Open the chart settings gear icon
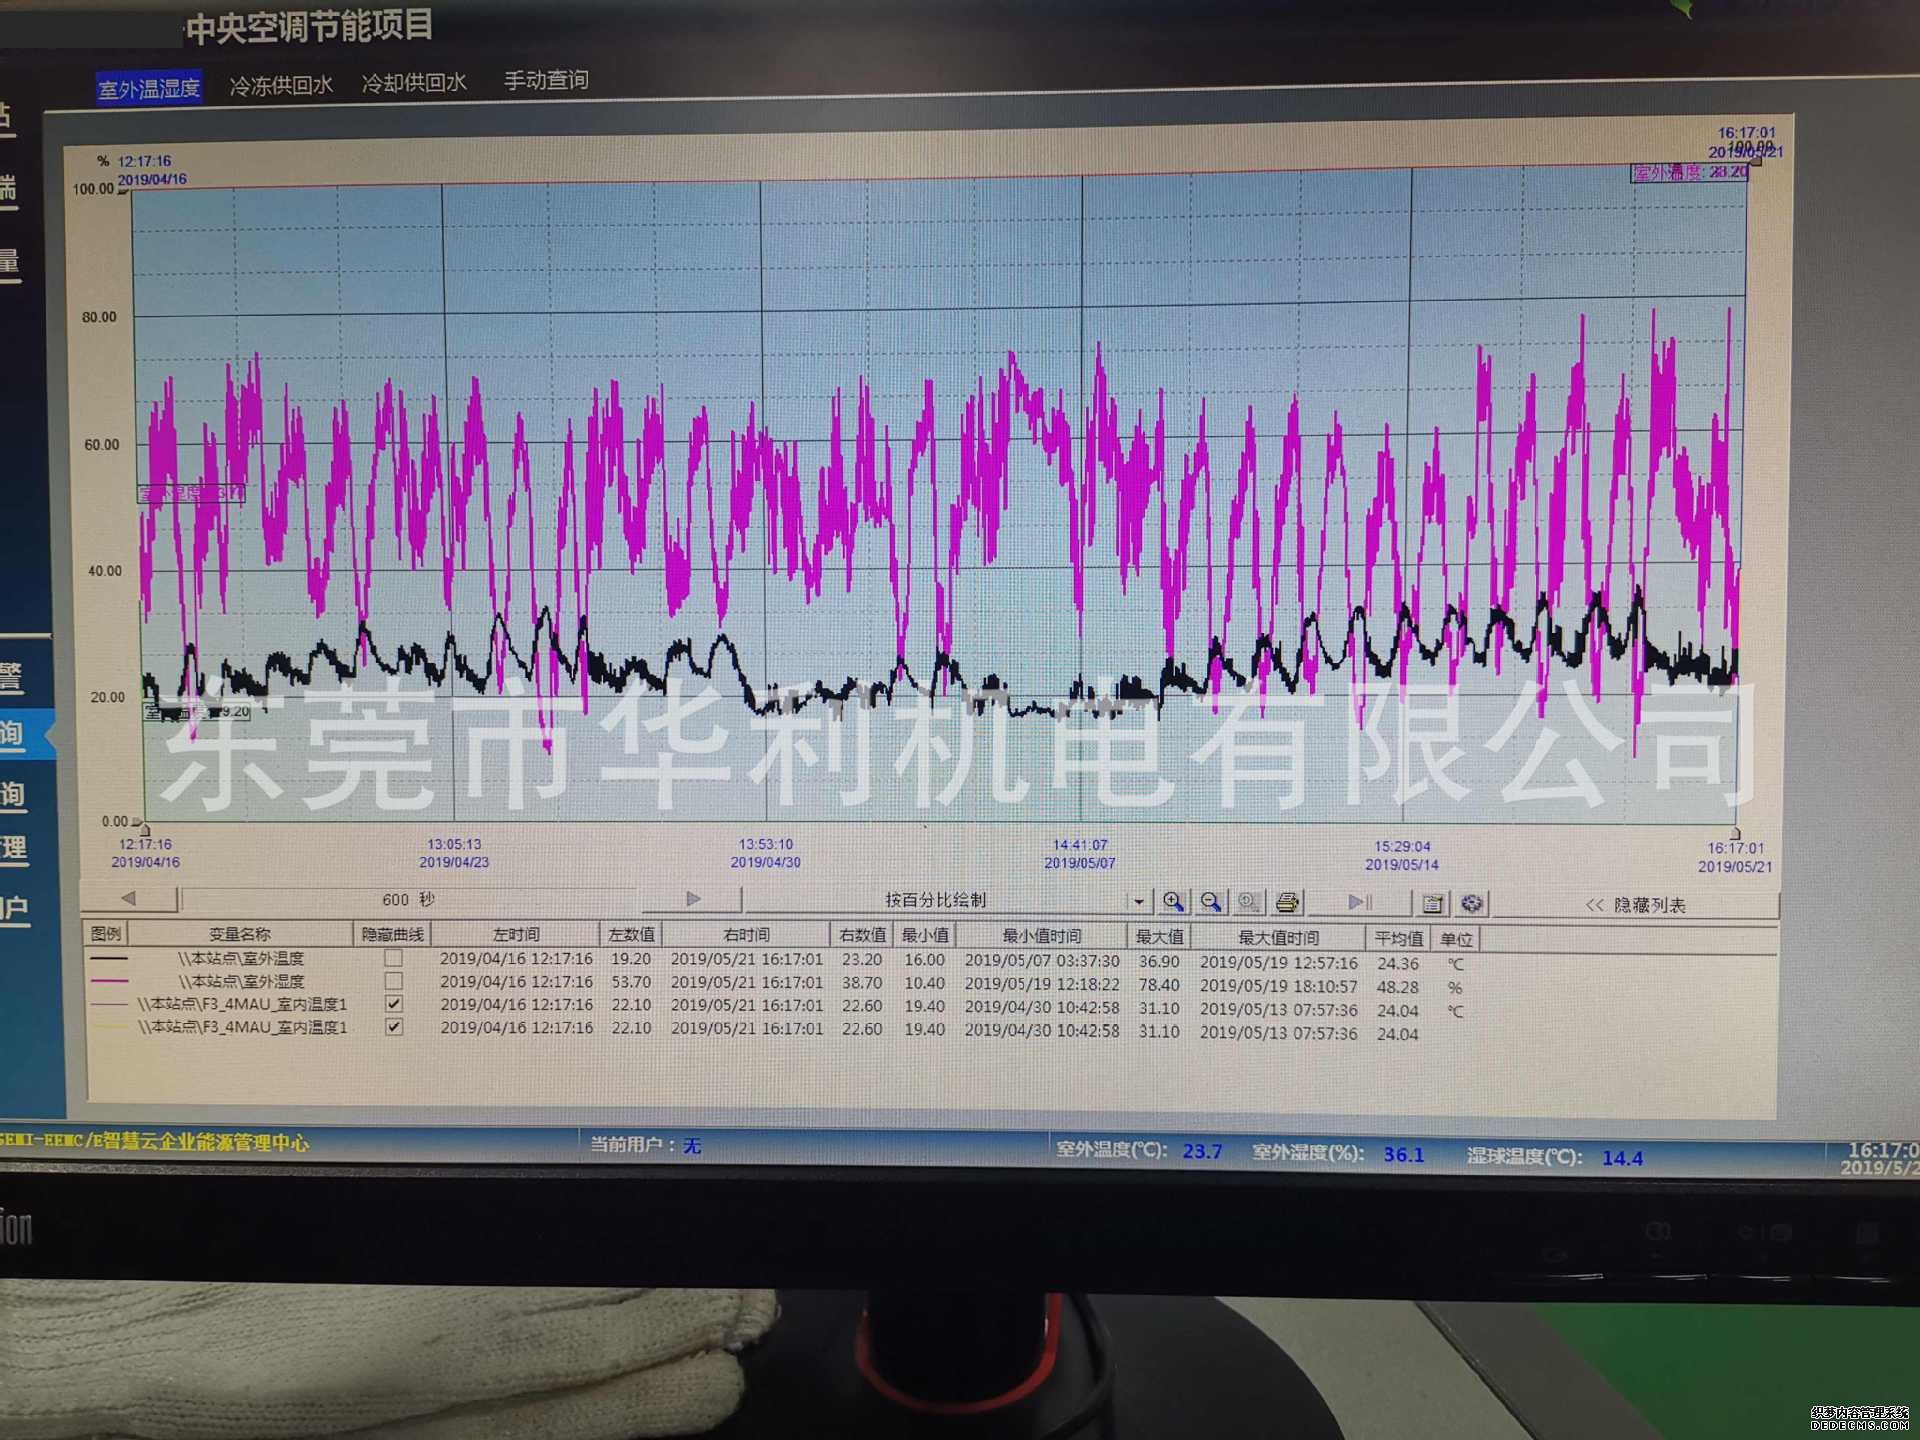 pyautogui.click(x=1471, y=904)
